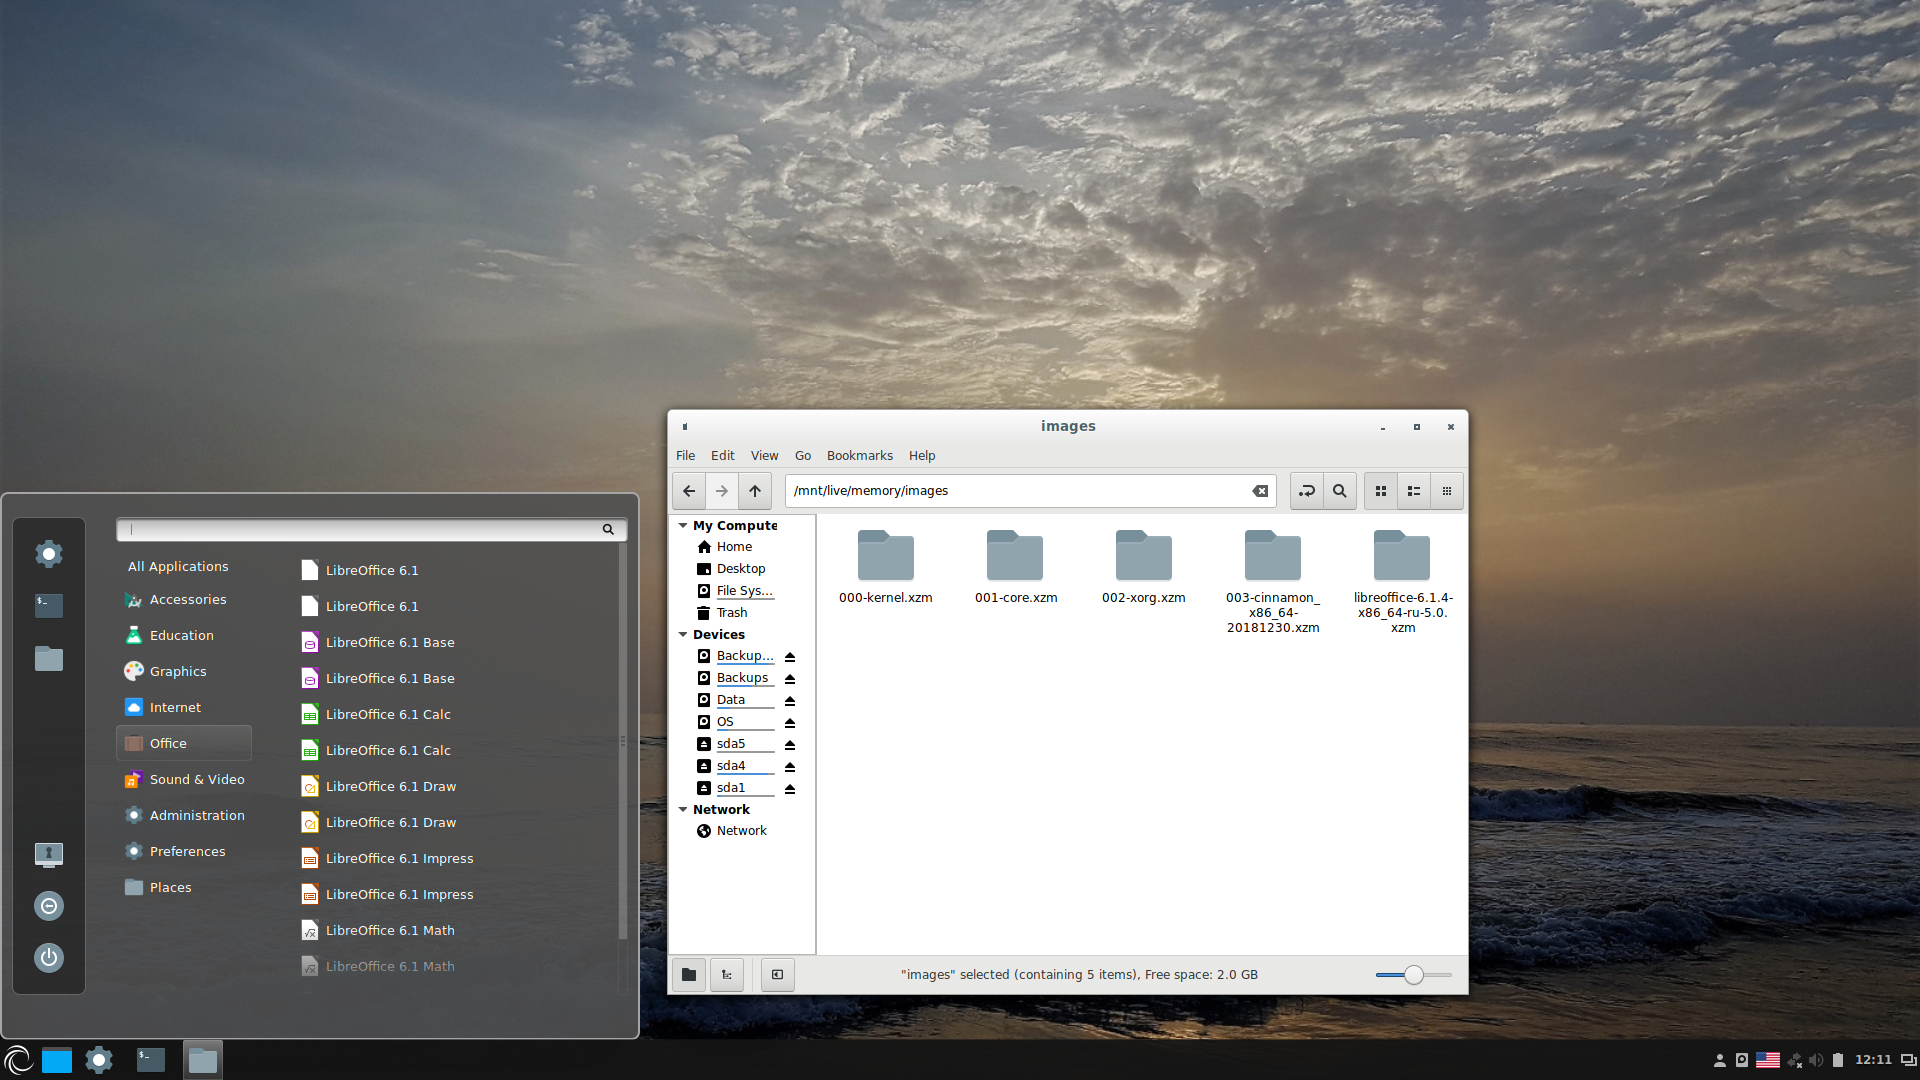The image size is (1920, 1080).
Task: Eject the Data device
Action: [x=790, y=701]
